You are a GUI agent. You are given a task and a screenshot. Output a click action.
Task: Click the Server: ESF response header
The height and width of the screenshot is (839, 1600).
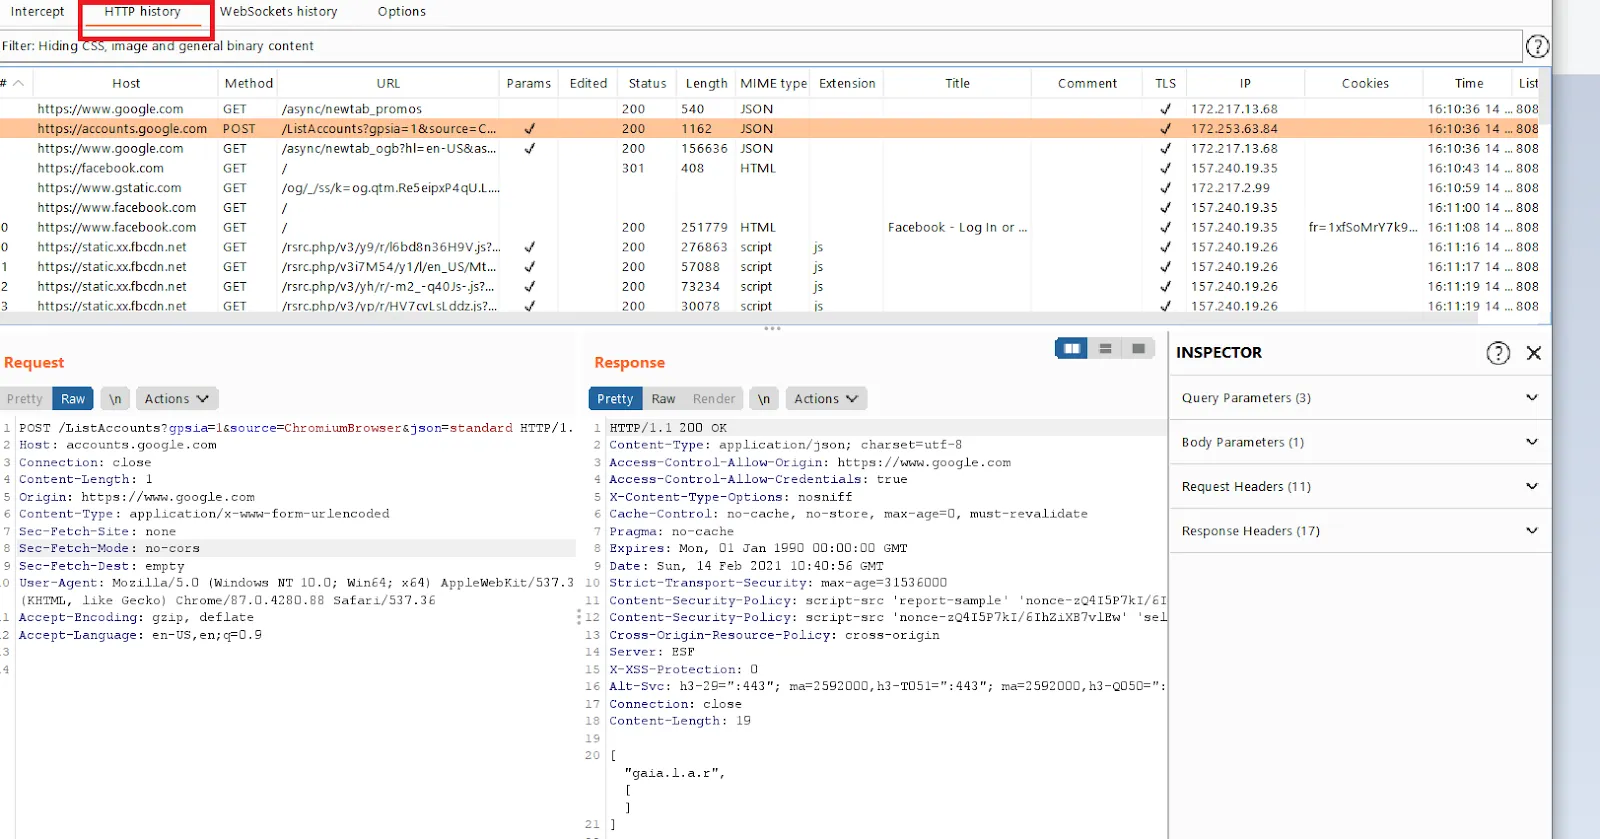tap(651, 652)
